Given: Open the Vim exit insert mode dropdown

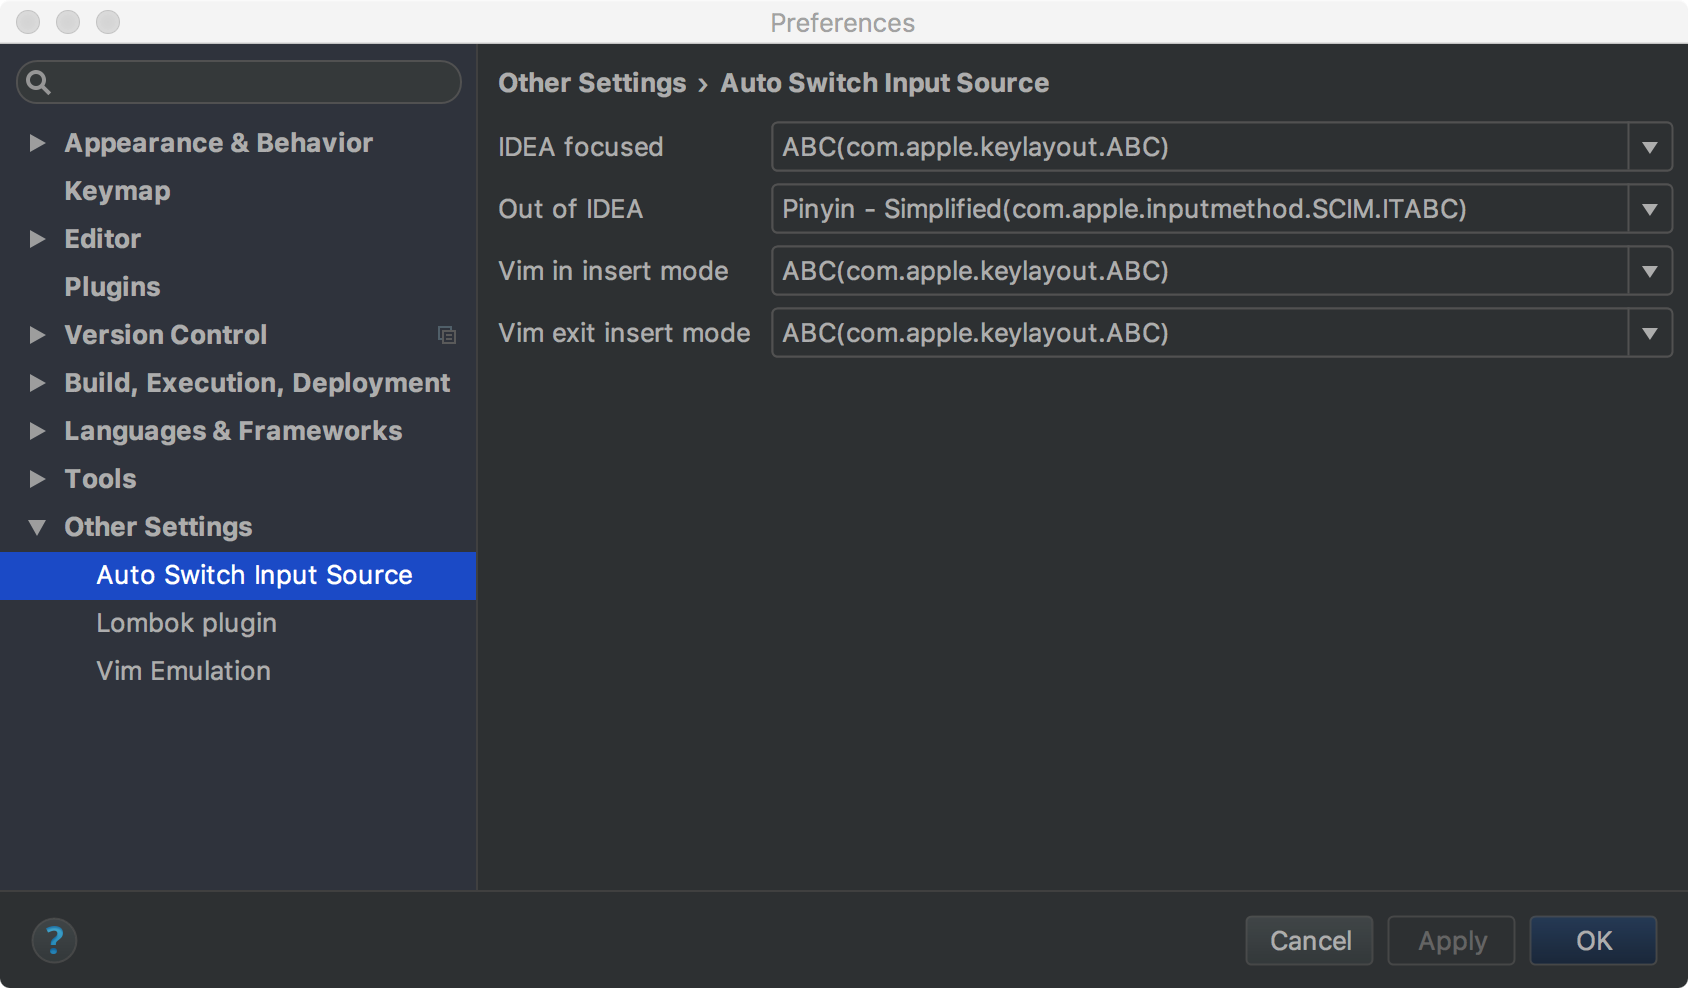Looking at the screenshot, I should [x=1650, y=333].
